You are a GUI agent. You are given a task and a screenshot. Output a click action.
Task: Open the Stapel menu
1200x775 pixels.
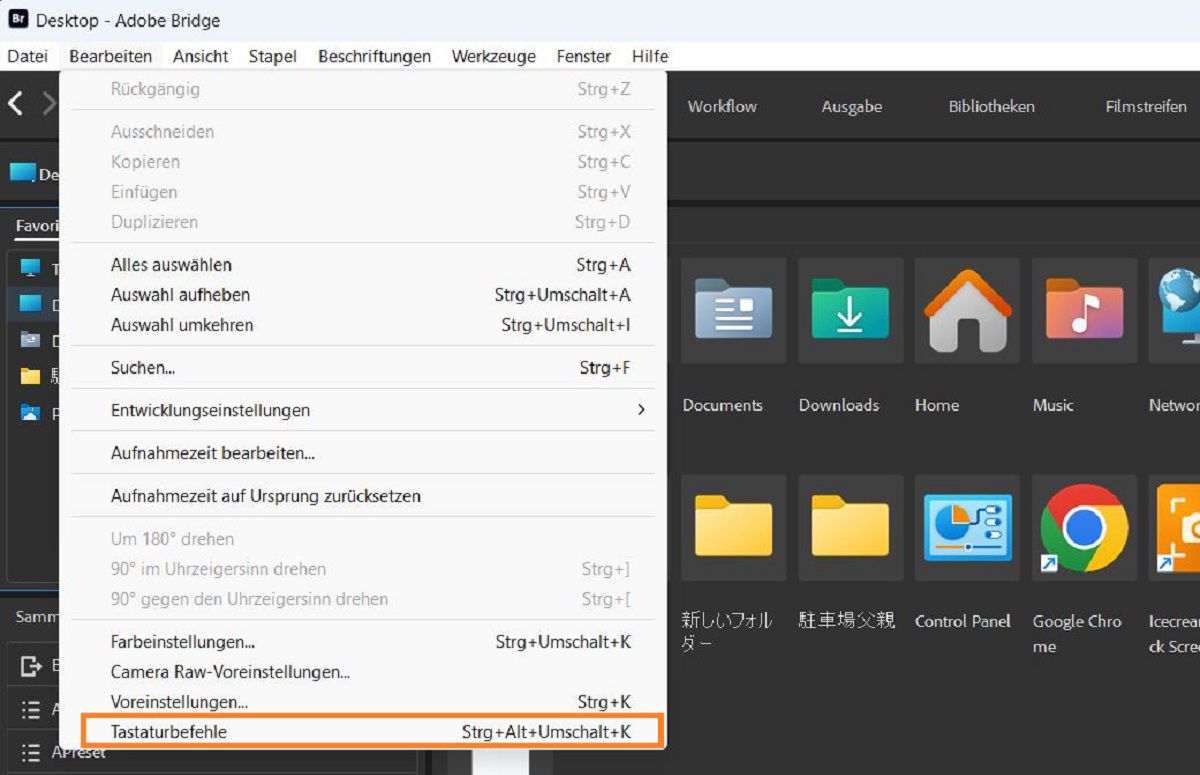coord(272,56)
